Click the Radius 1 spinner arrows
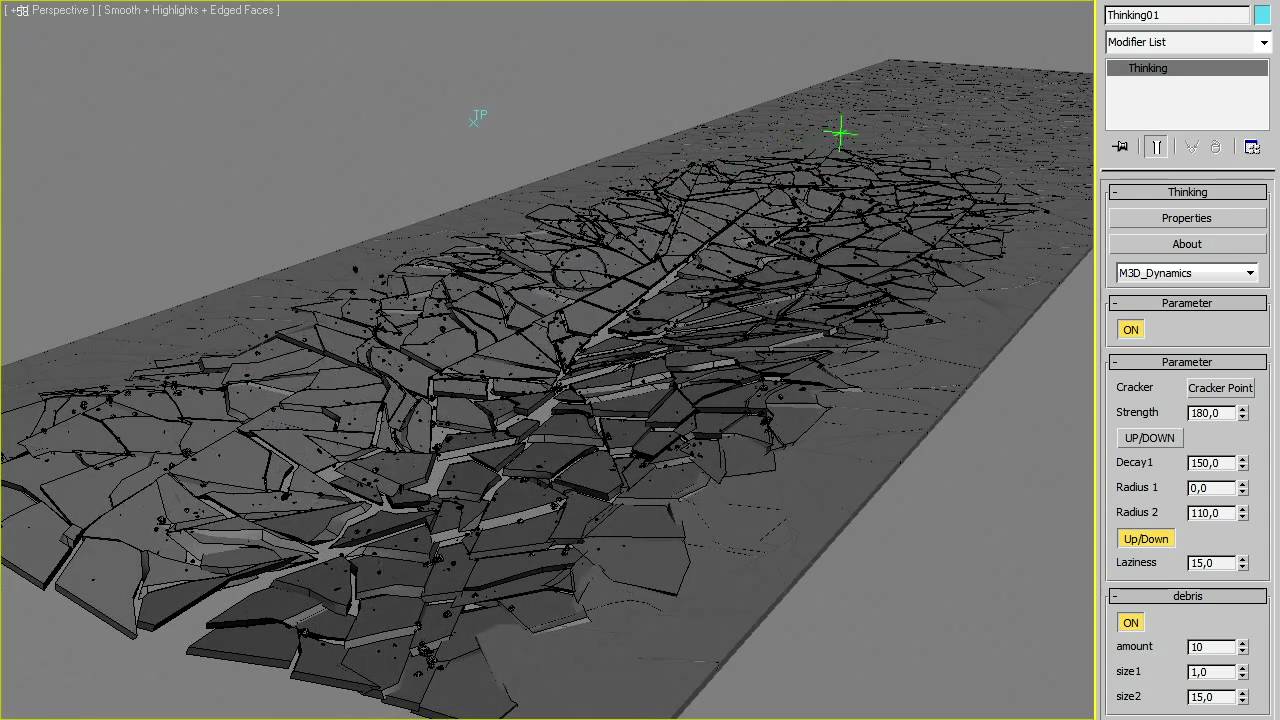 coord(1243,488)
